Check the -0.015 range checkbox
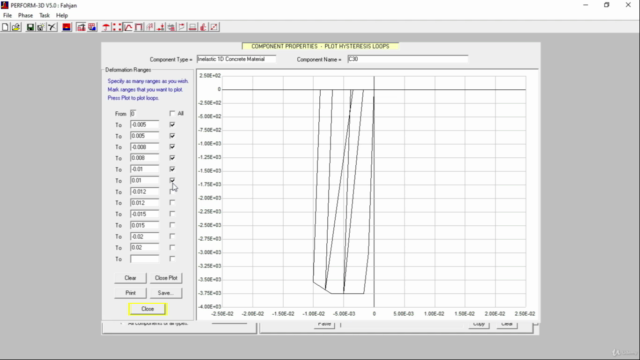Image resolution: width=640 pixels, height=360 pixels. click(x=172, y=213)
